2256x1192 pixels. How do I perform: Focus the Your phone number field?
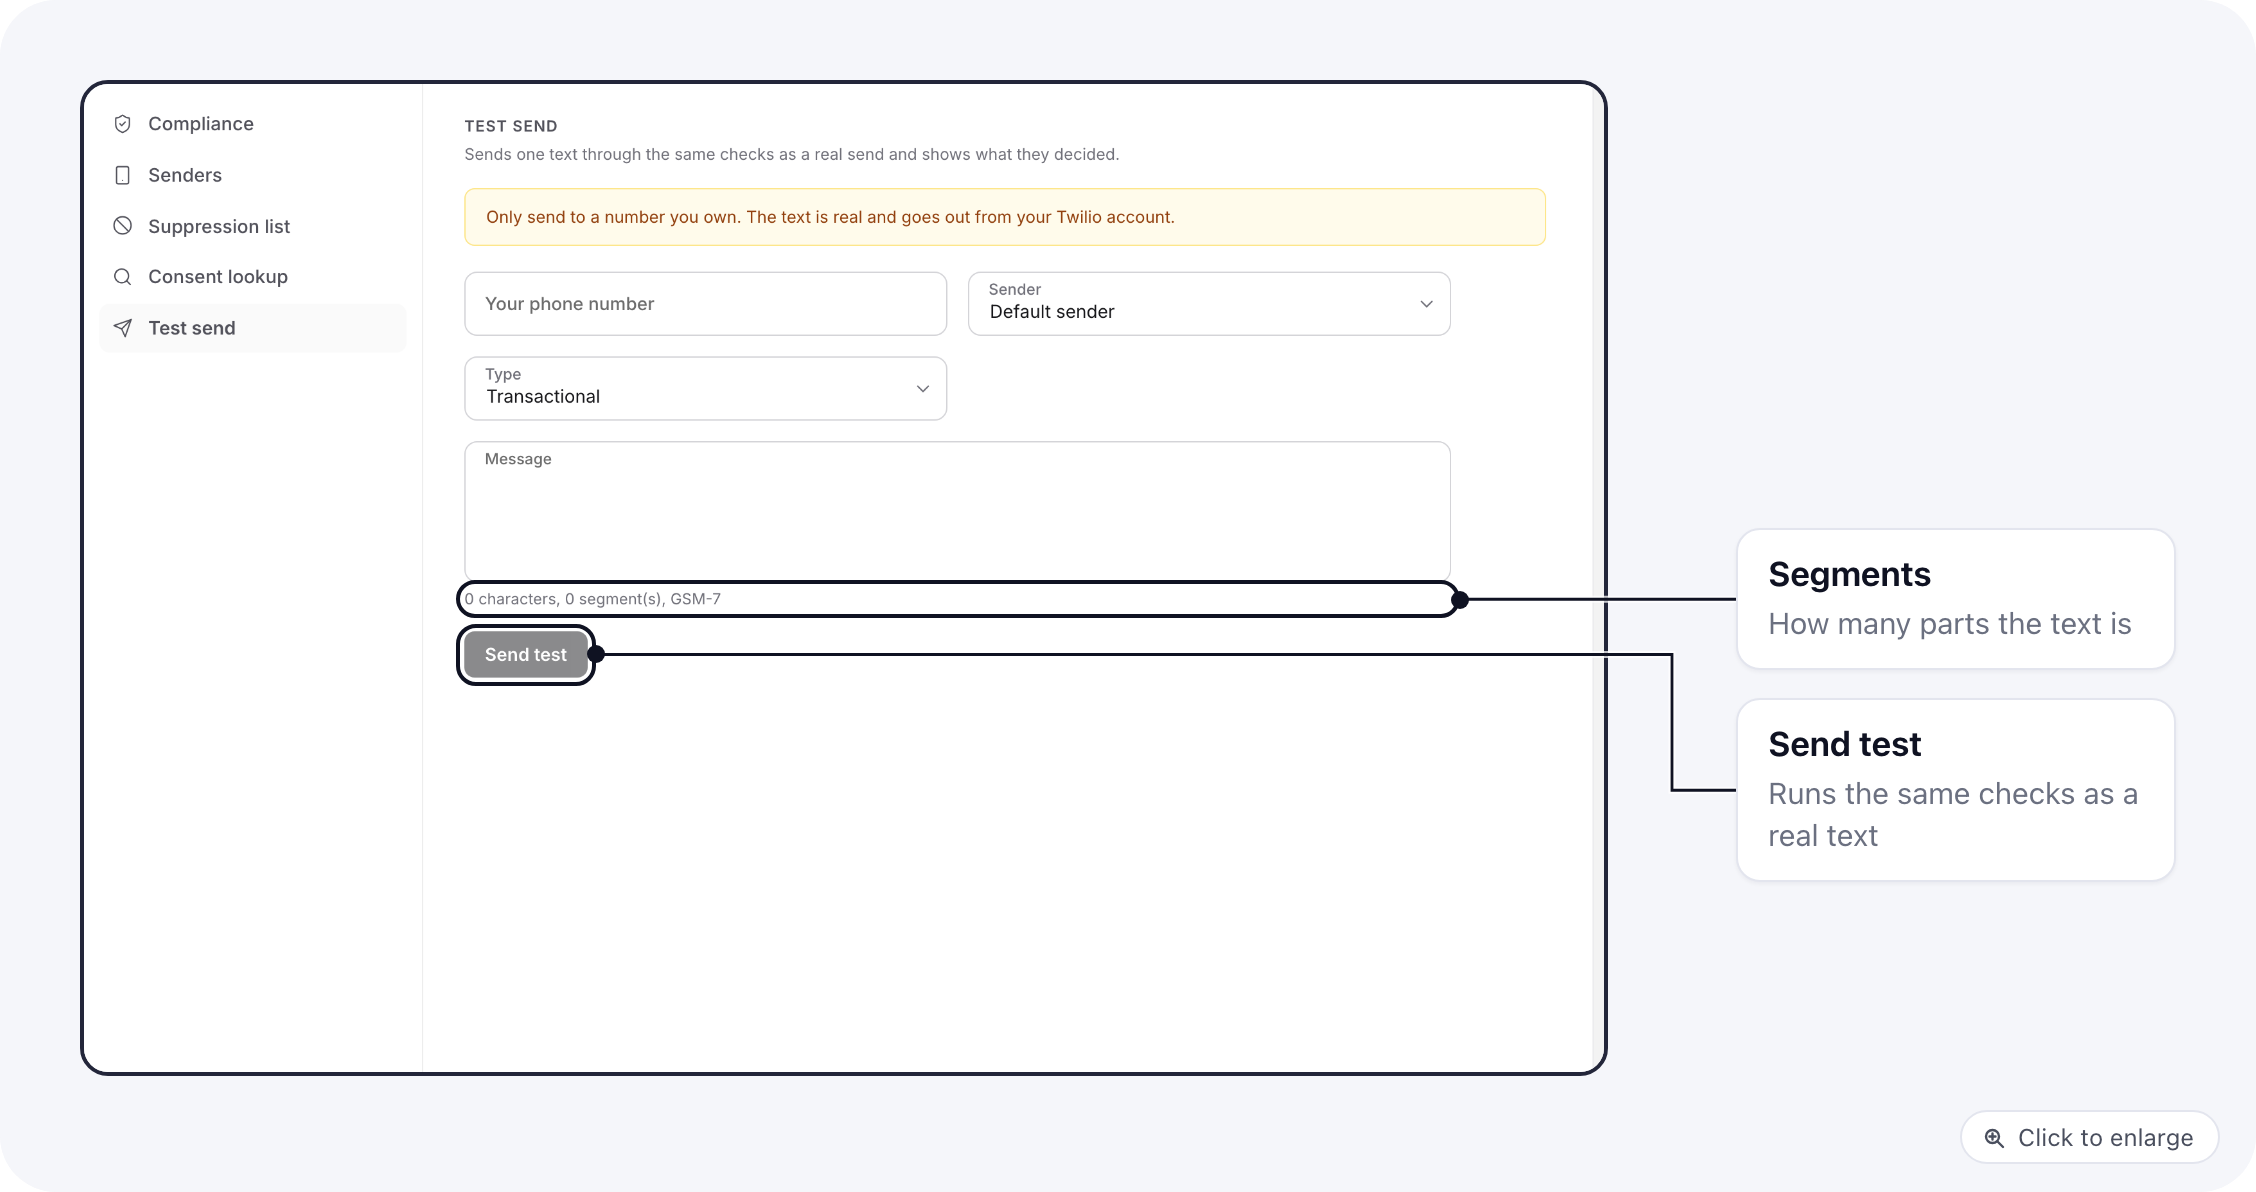pyautogui.click(x=706, y=304)
